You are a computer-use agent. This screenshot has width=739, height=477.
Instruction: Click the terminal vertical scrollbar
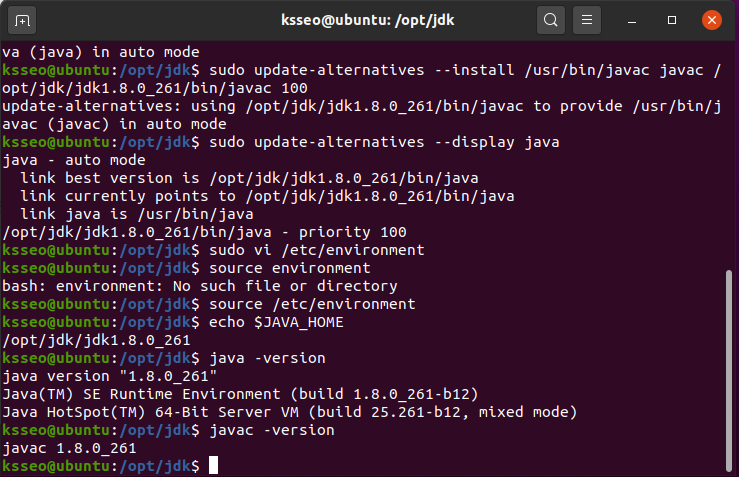click(729, 370)
